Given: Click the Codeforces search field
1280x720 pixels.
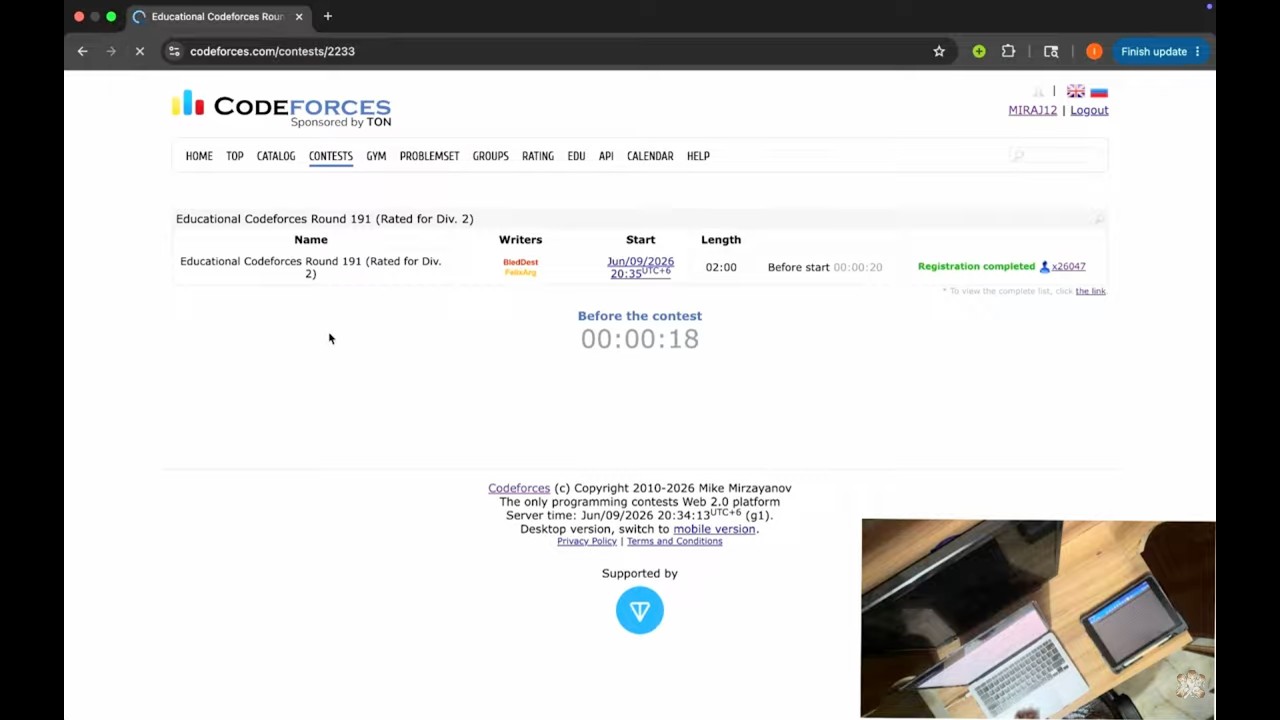Looking at the screenshot, I should [x=1058, y=155].
